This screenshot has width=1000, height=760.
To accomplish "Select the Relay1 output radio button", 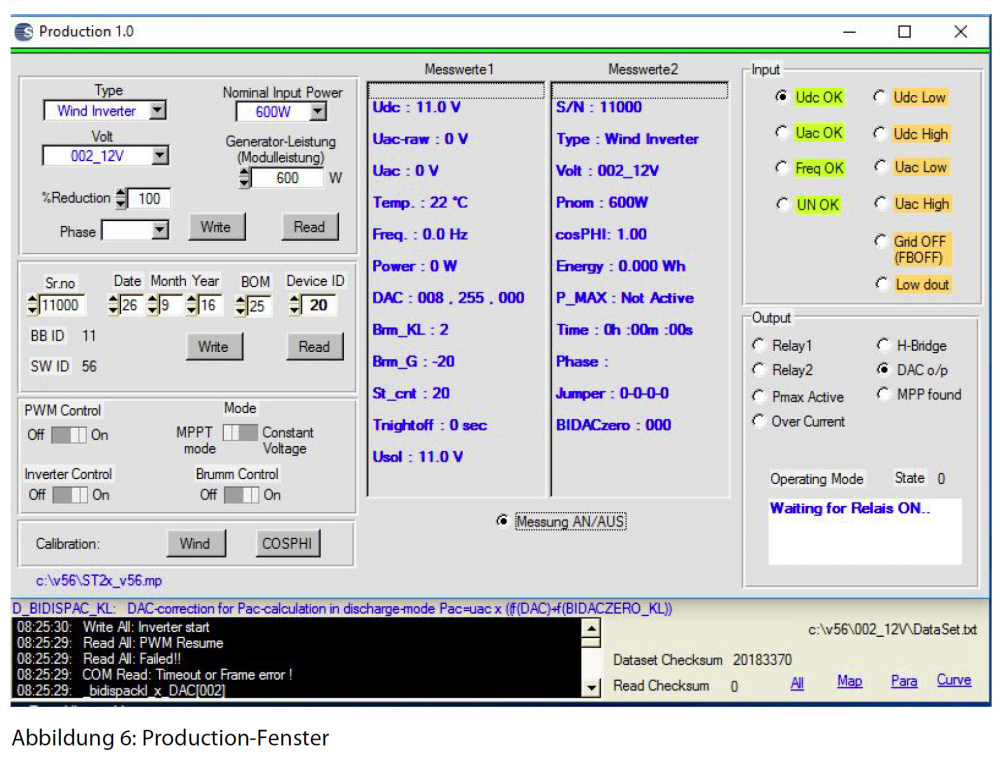I will (759, 345).
